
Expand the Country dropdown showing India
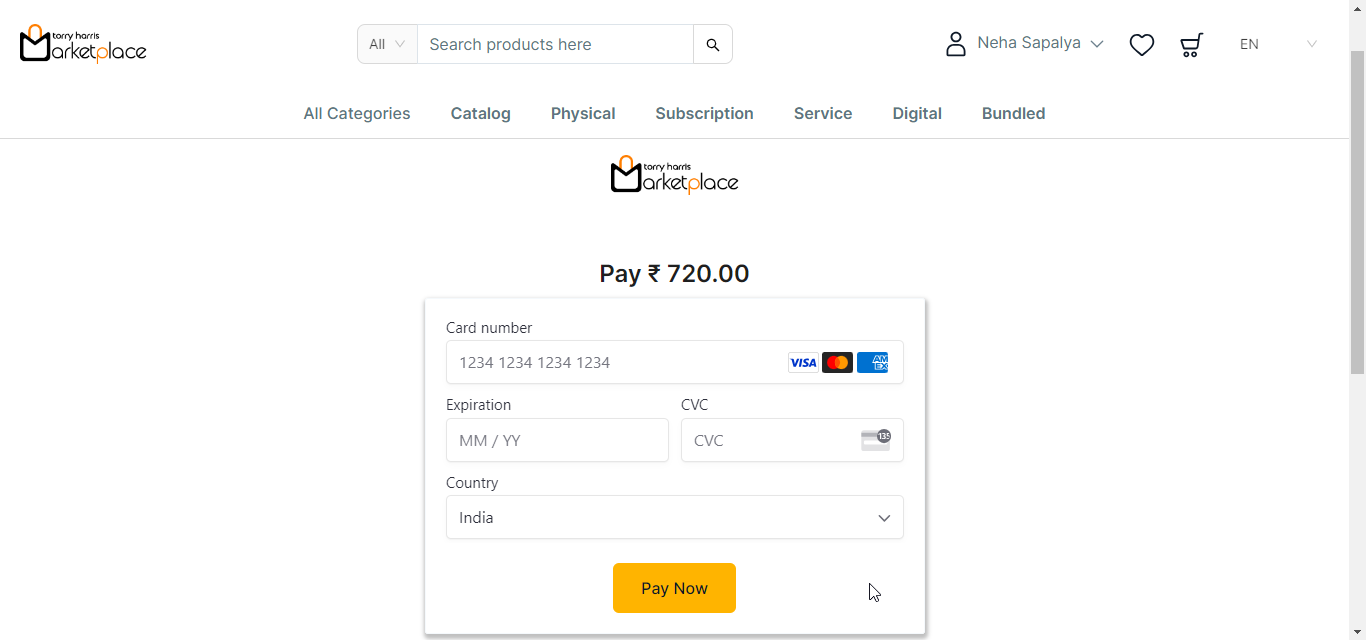coord(675,518)
